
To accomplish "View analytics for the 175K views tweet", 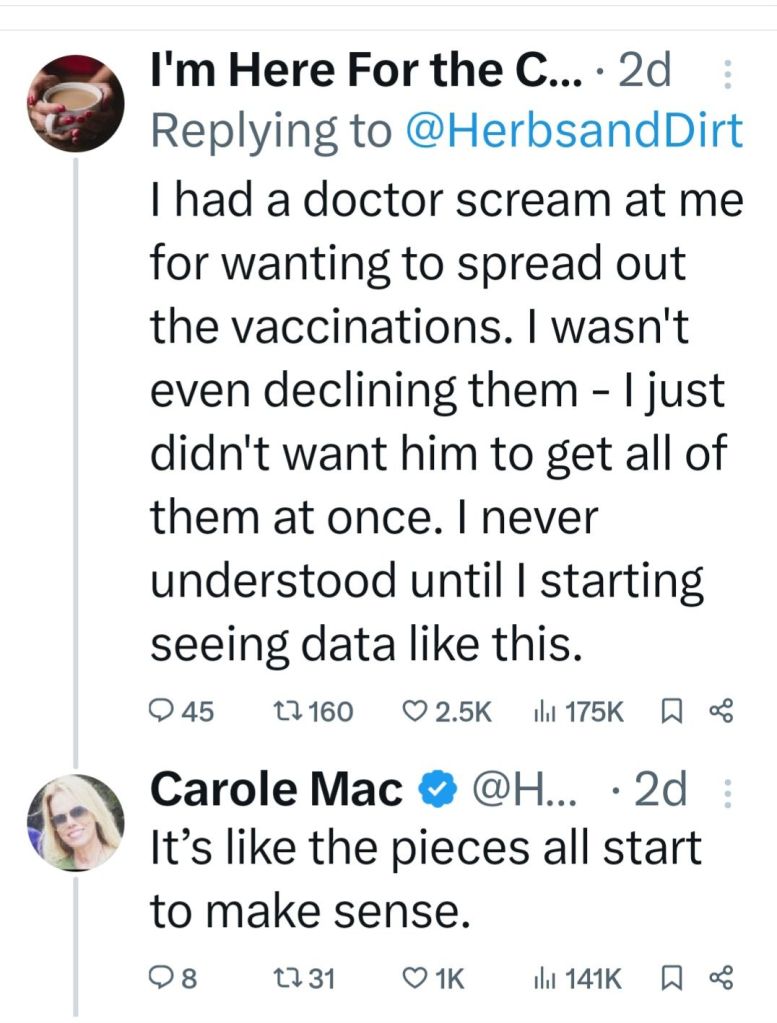I will (539, 711).
